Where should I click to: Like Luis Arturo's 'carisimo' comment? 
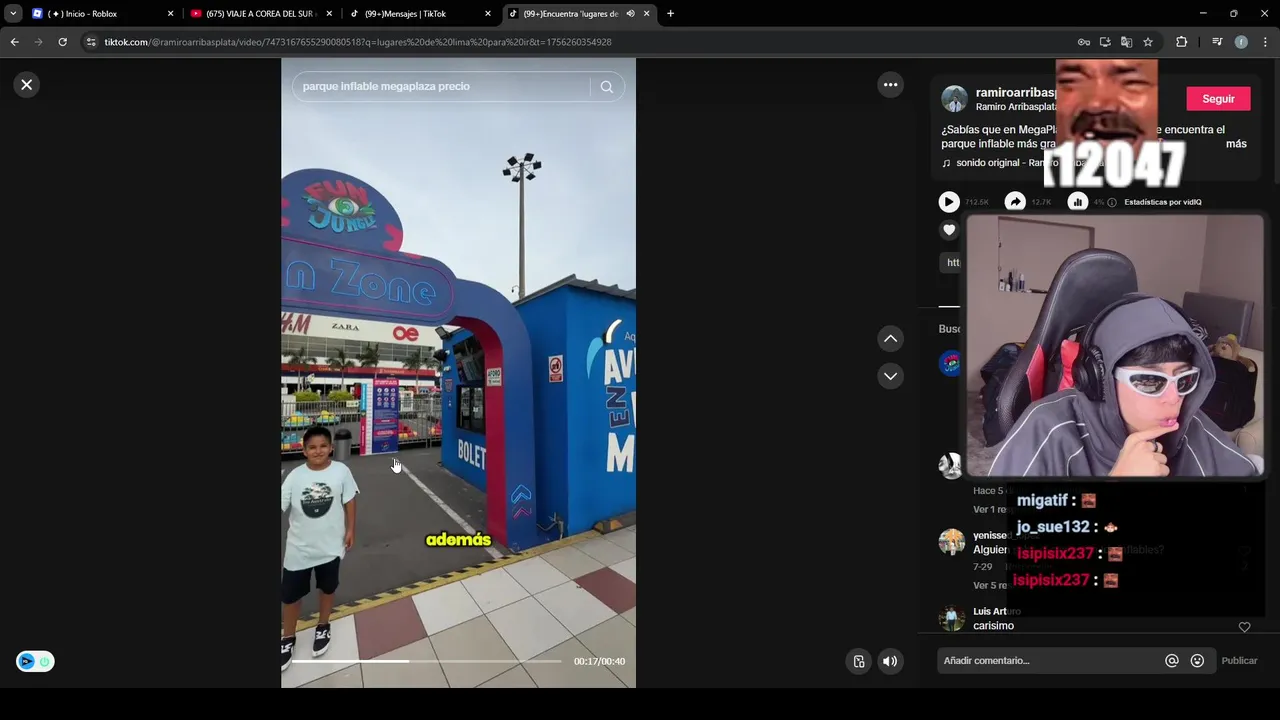1244,627
